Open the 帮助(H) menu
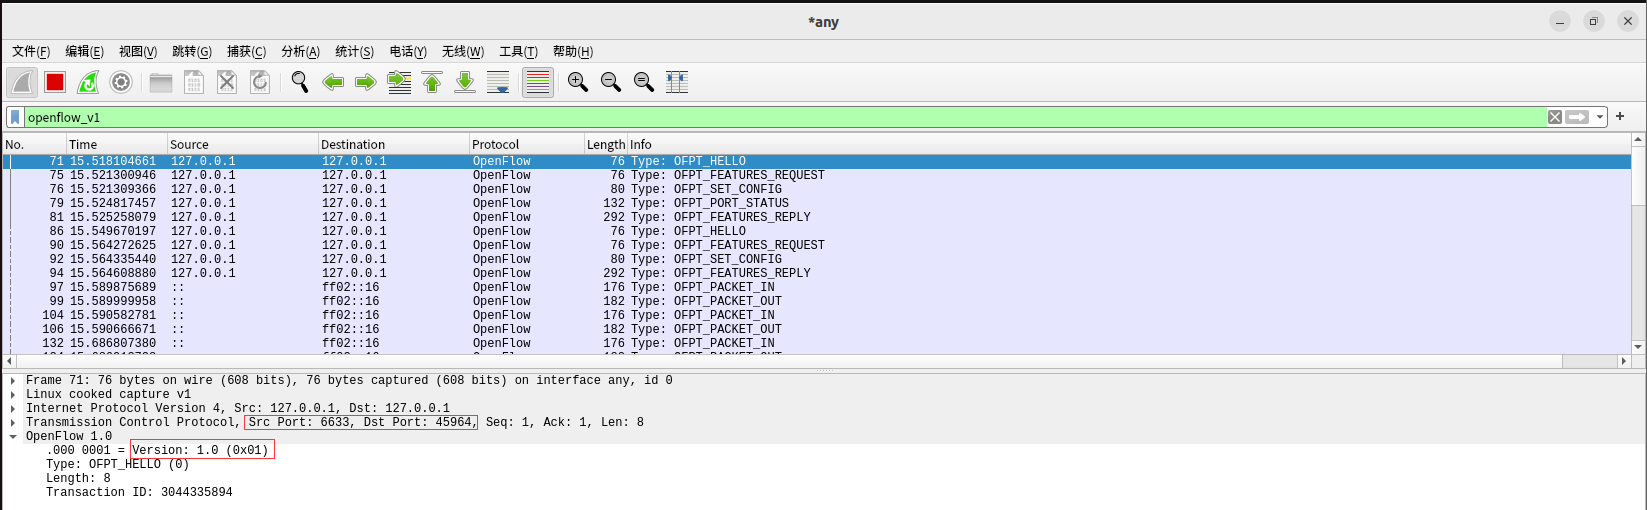The height and width of the screenshot is (510, 1647). click(572, 51)
